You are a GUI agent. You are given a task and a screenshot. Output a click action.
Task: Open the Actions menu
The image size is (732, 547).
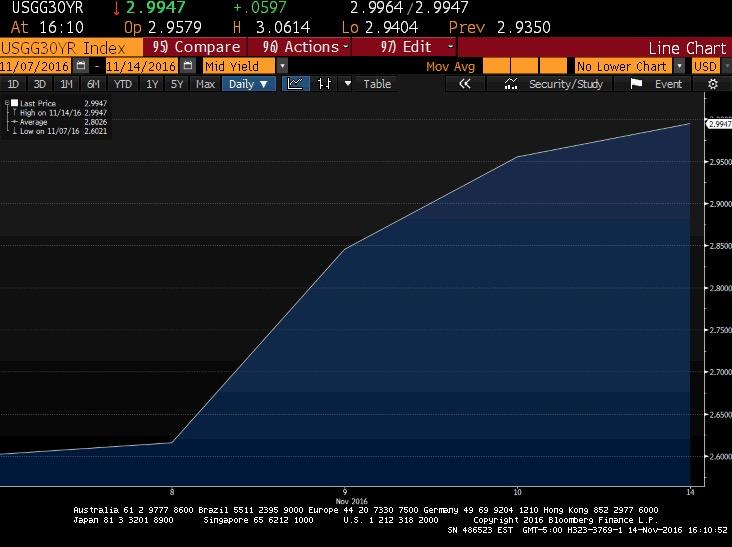[305, 47]
